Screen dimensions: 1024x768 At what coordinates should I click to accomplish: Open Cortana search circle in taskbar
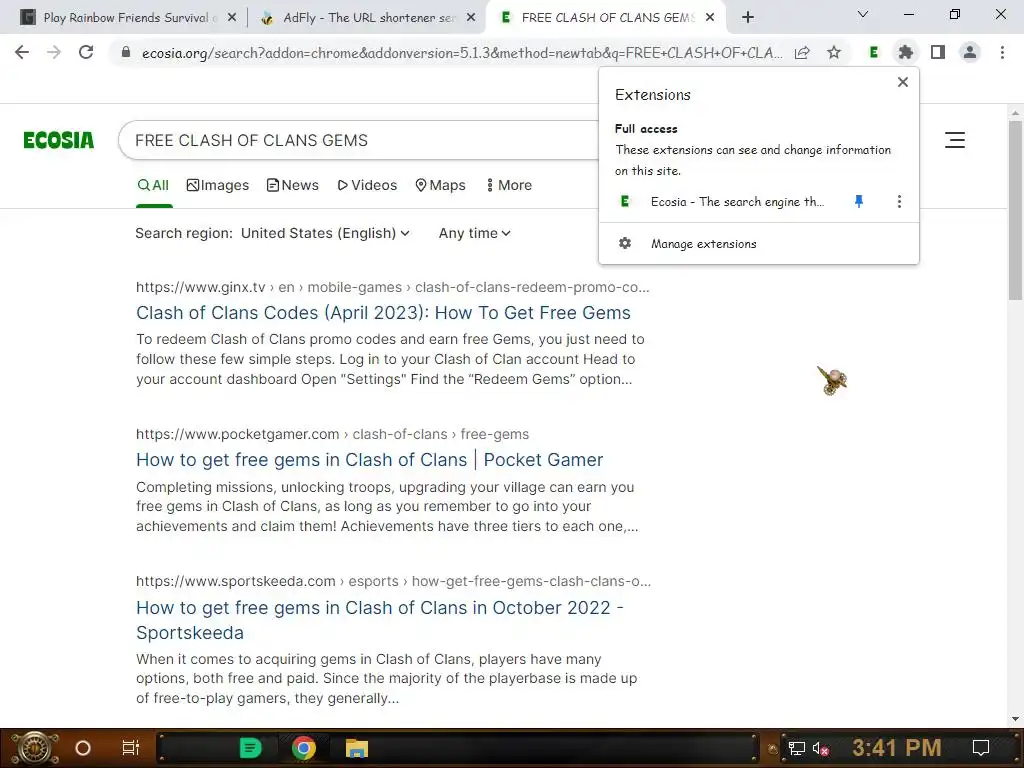(83, 748)
